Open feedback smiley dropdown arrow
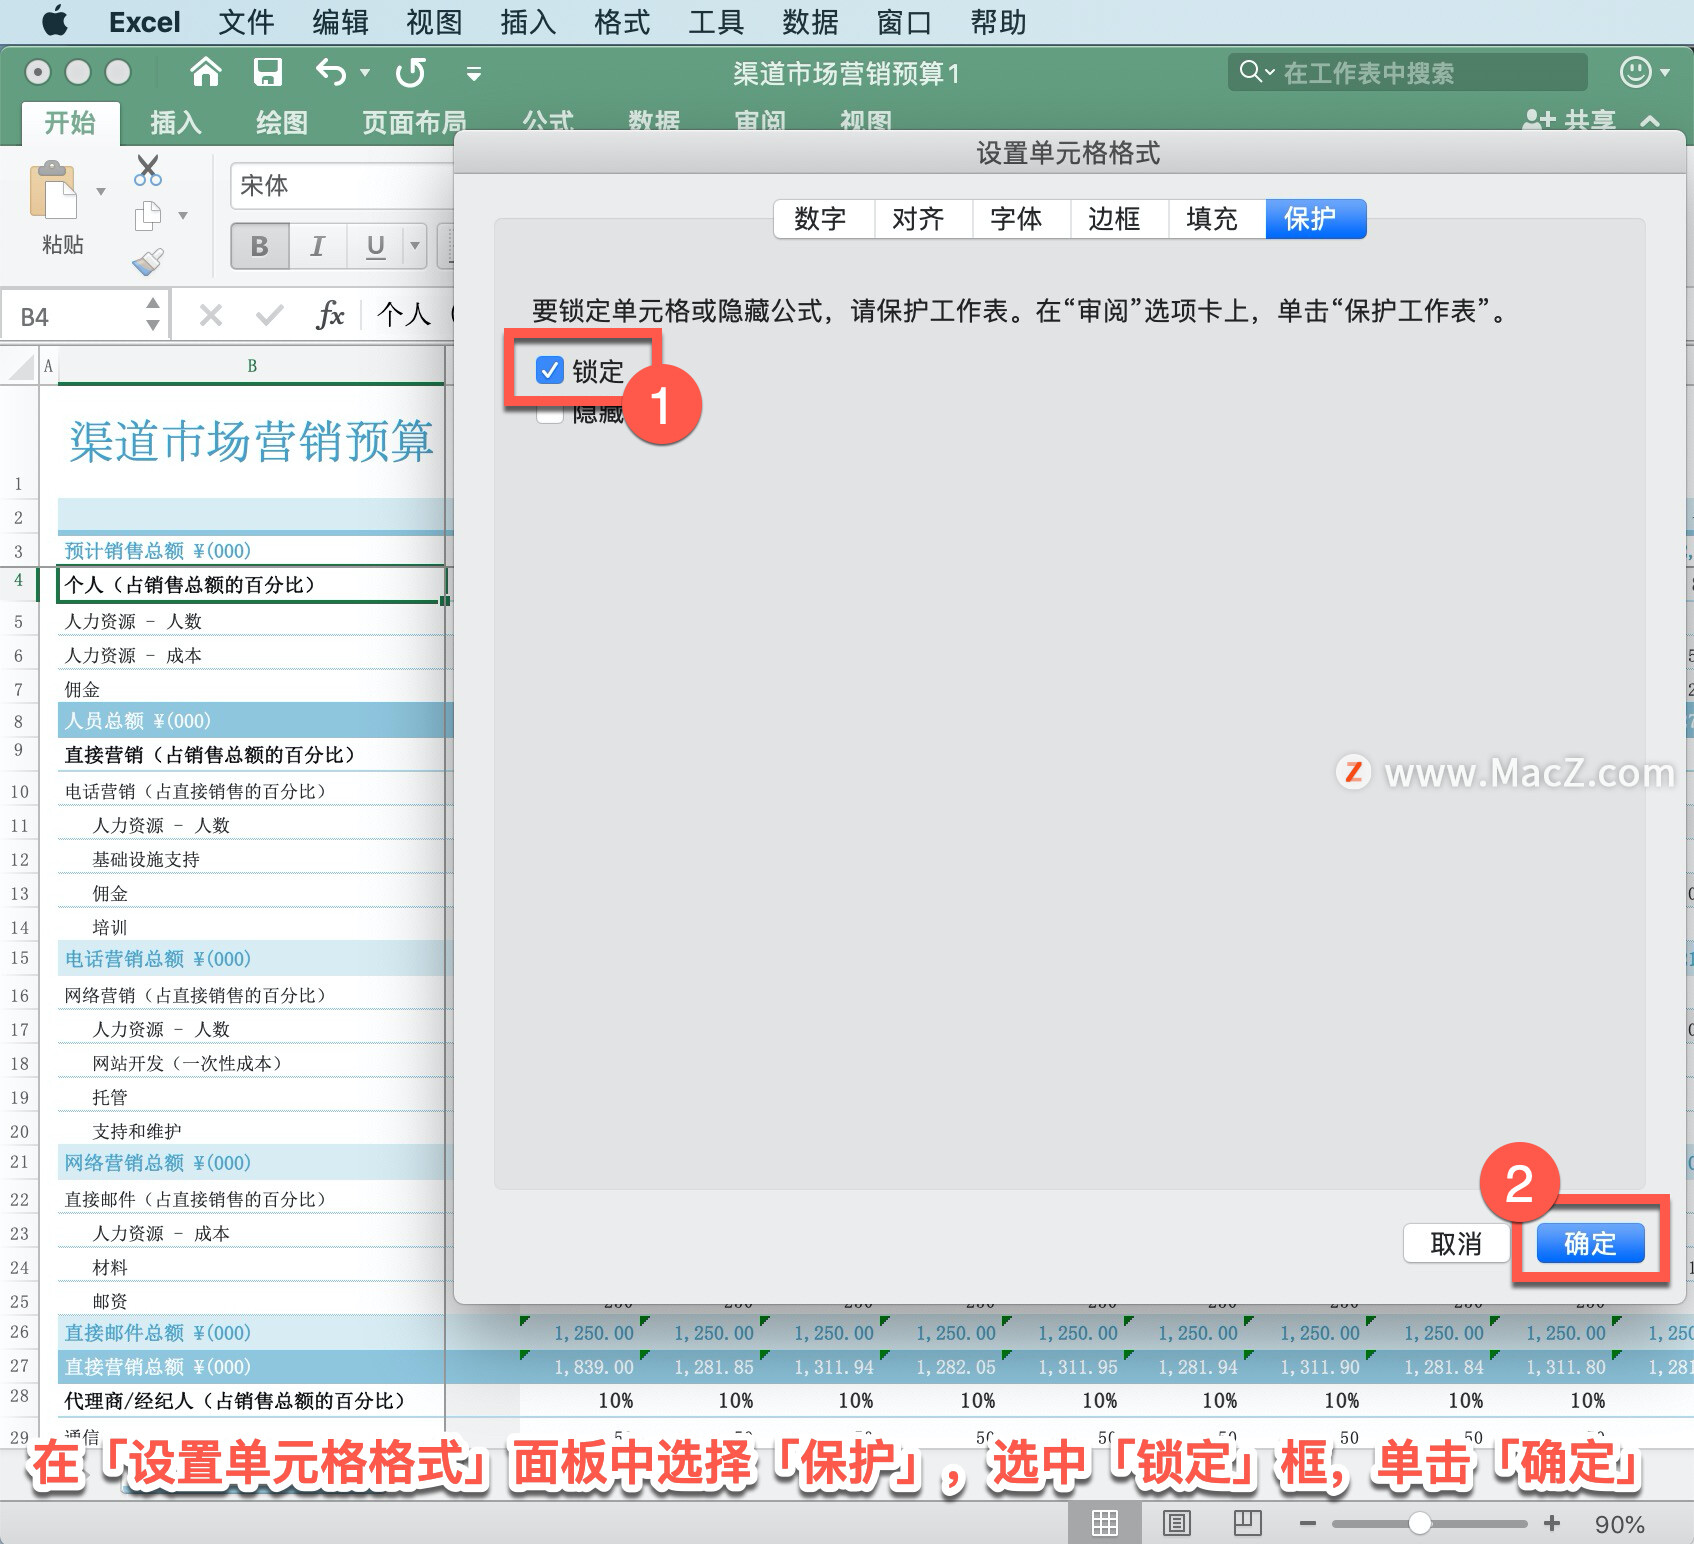Viewport: 1694px width, 1544px height. click(x=1665, y=72)
